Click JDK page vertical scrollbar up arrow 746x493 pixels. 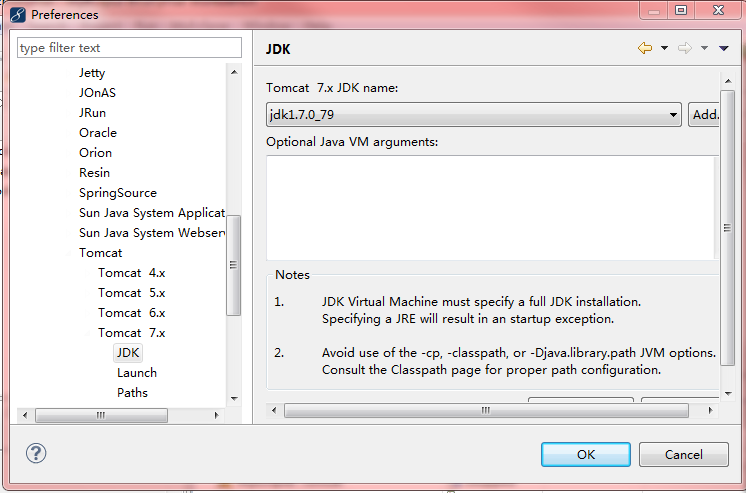click(x=728, y=81)
